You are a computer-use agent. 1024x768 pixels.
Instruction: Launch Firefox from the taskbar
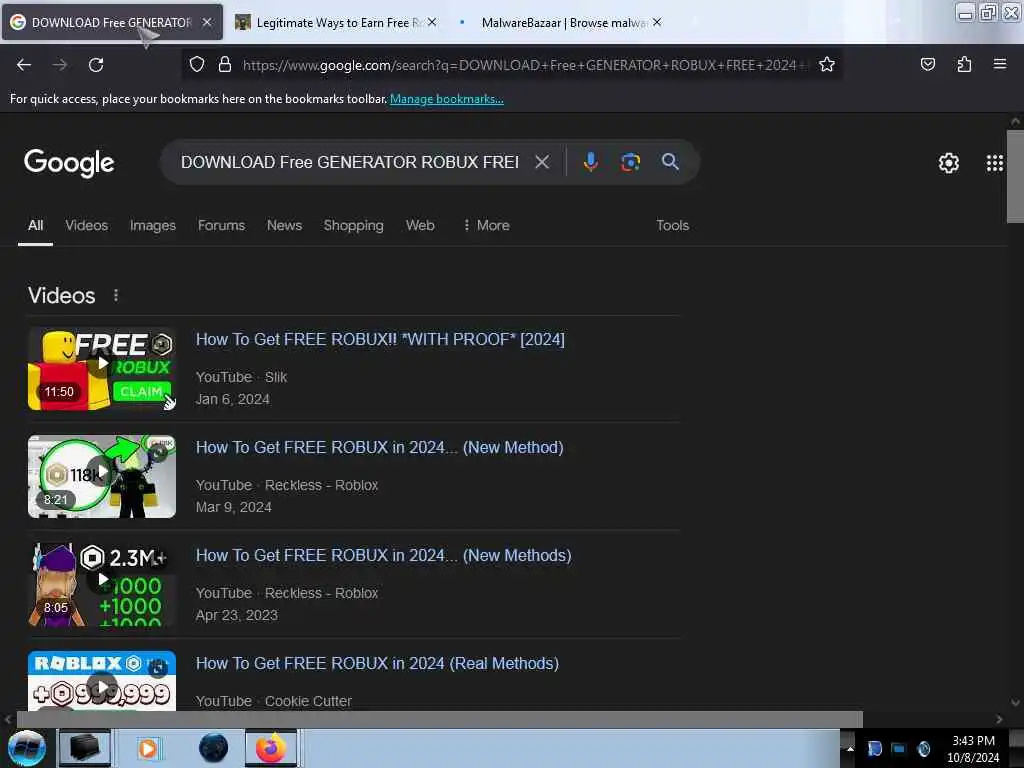point(271,748)
